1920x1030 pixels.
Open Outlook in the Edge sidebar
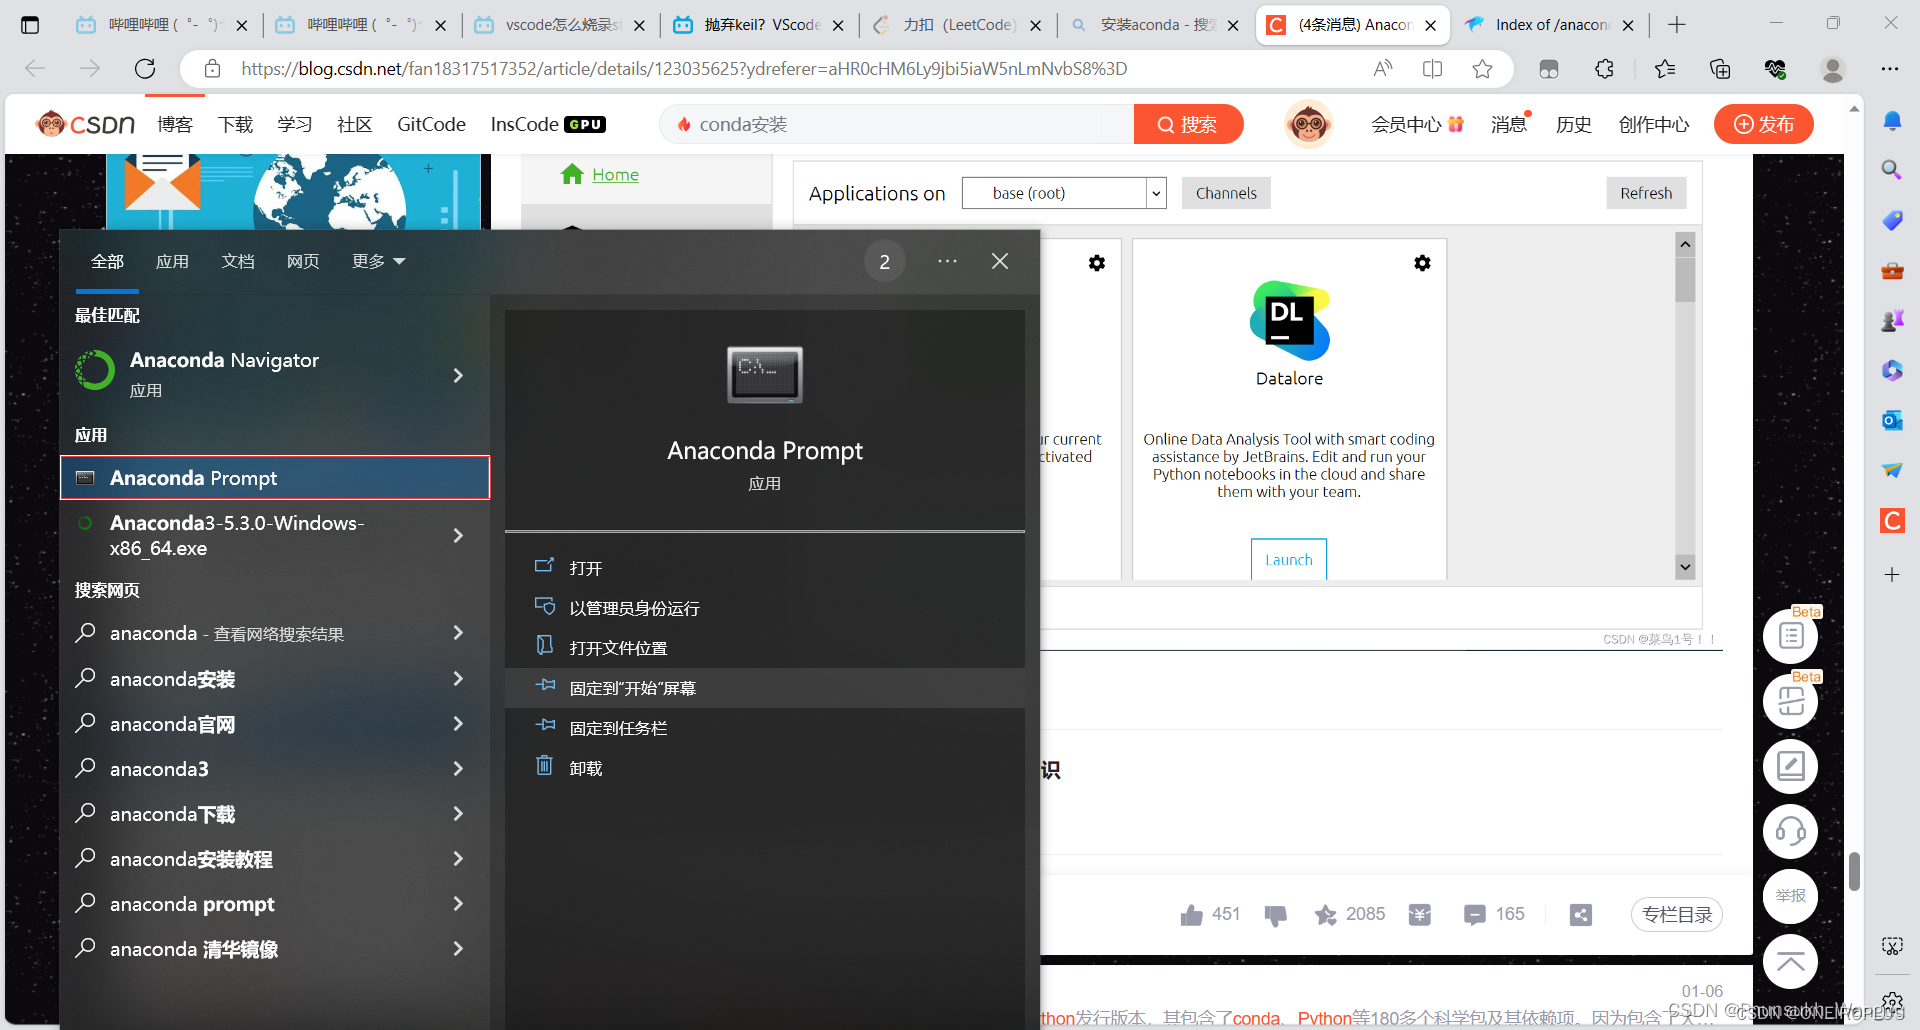(x=1892, y=420)
